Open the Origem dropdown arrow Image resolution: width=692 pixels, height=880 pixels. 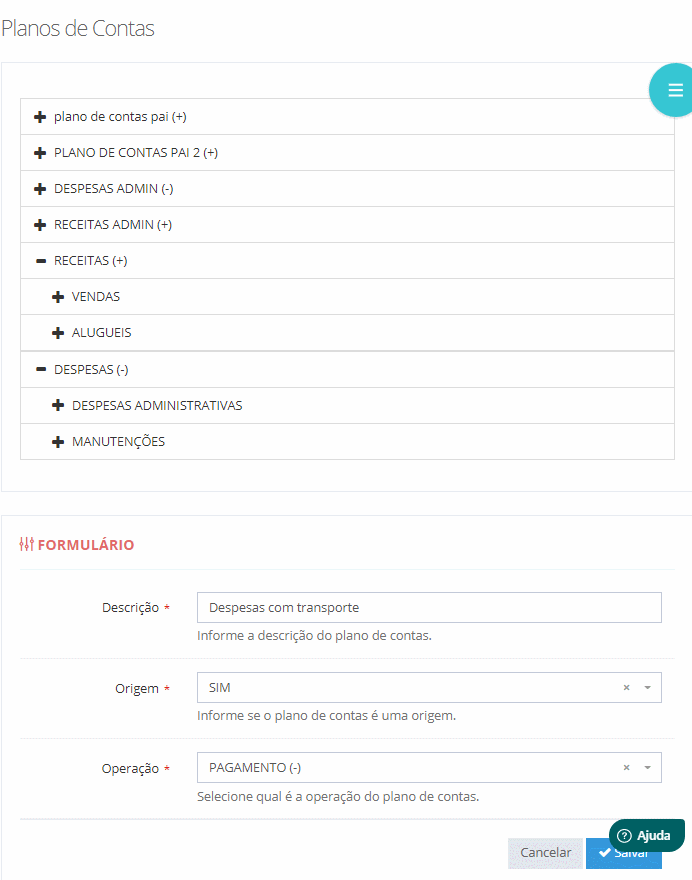[x=647, y=688]
